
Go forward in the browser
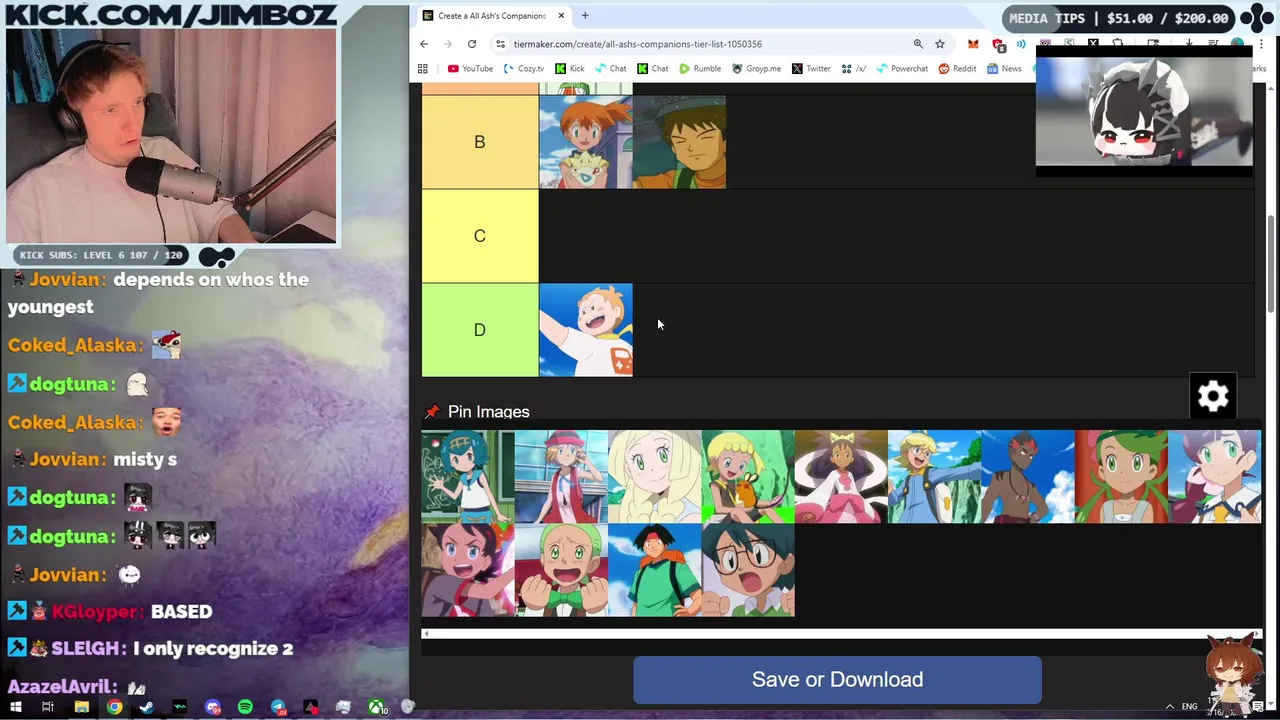448,44
